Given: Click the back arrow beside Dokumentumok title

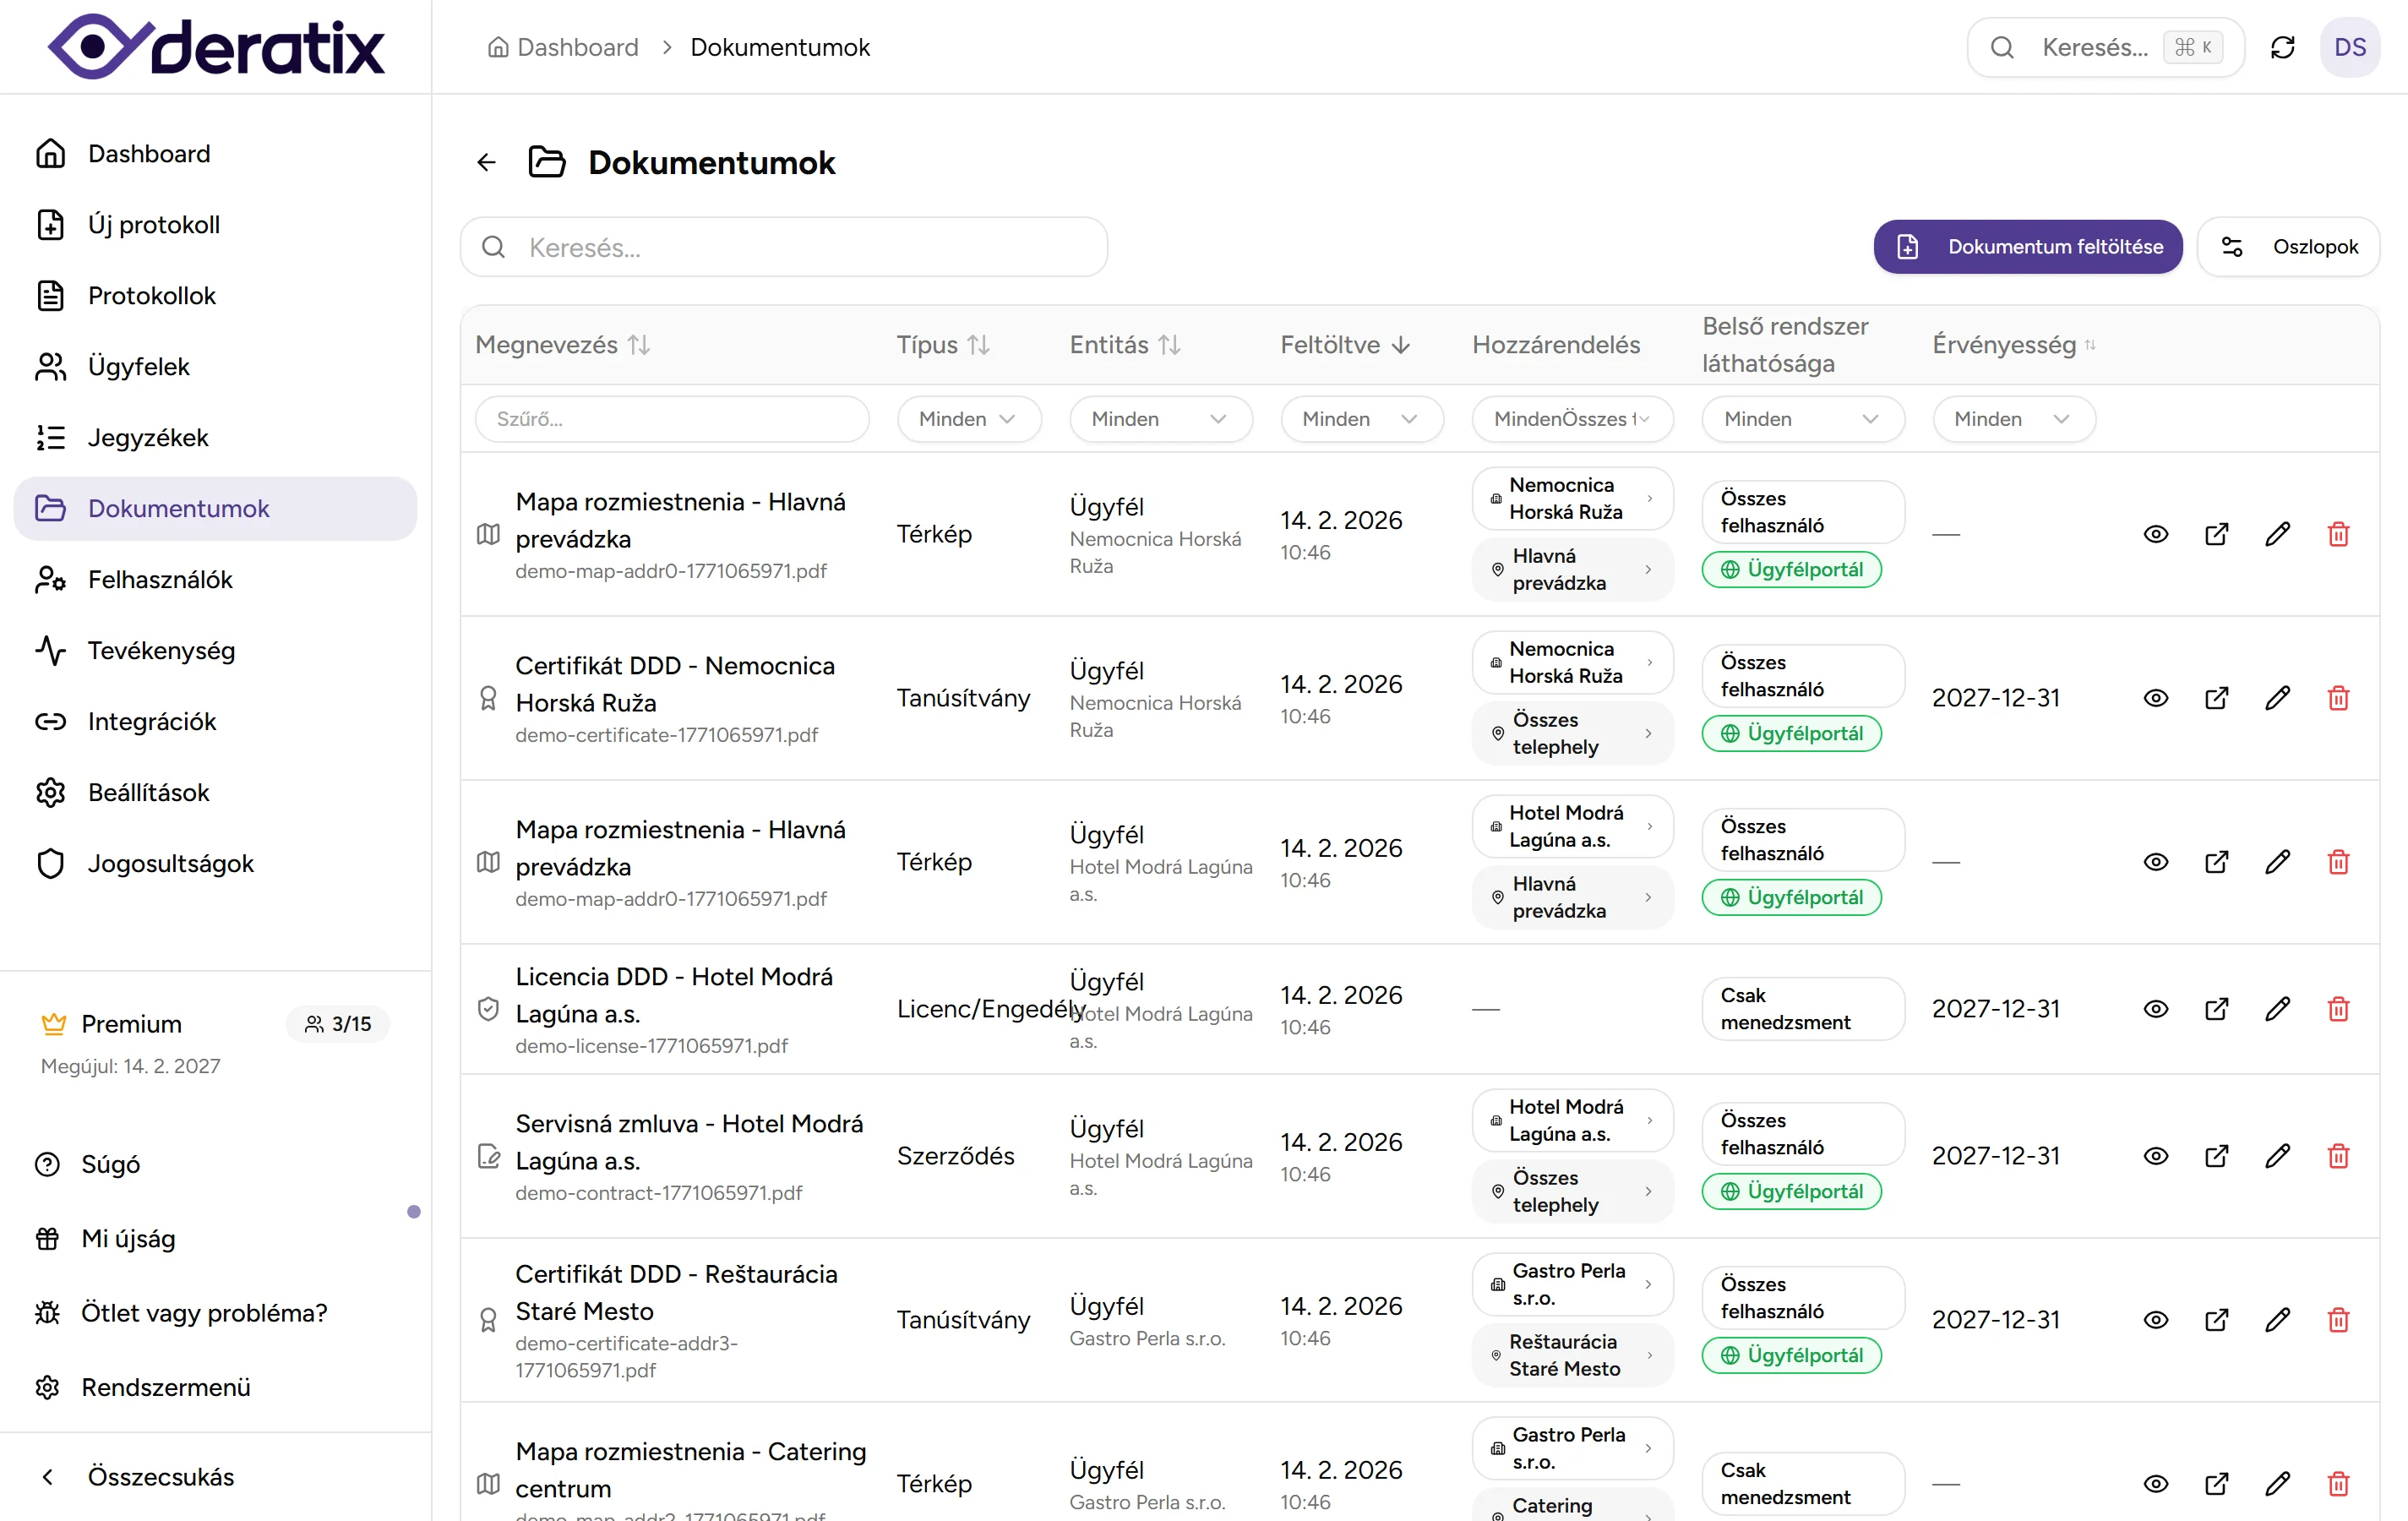Looking at the screenshot, I should [487, 162].
